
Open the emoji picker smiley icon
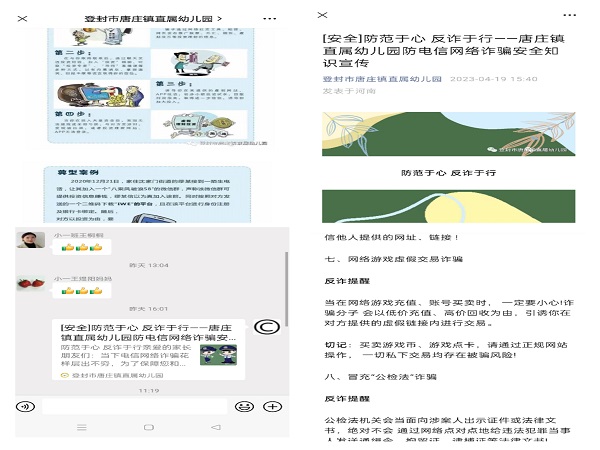(x=244, y=406)
